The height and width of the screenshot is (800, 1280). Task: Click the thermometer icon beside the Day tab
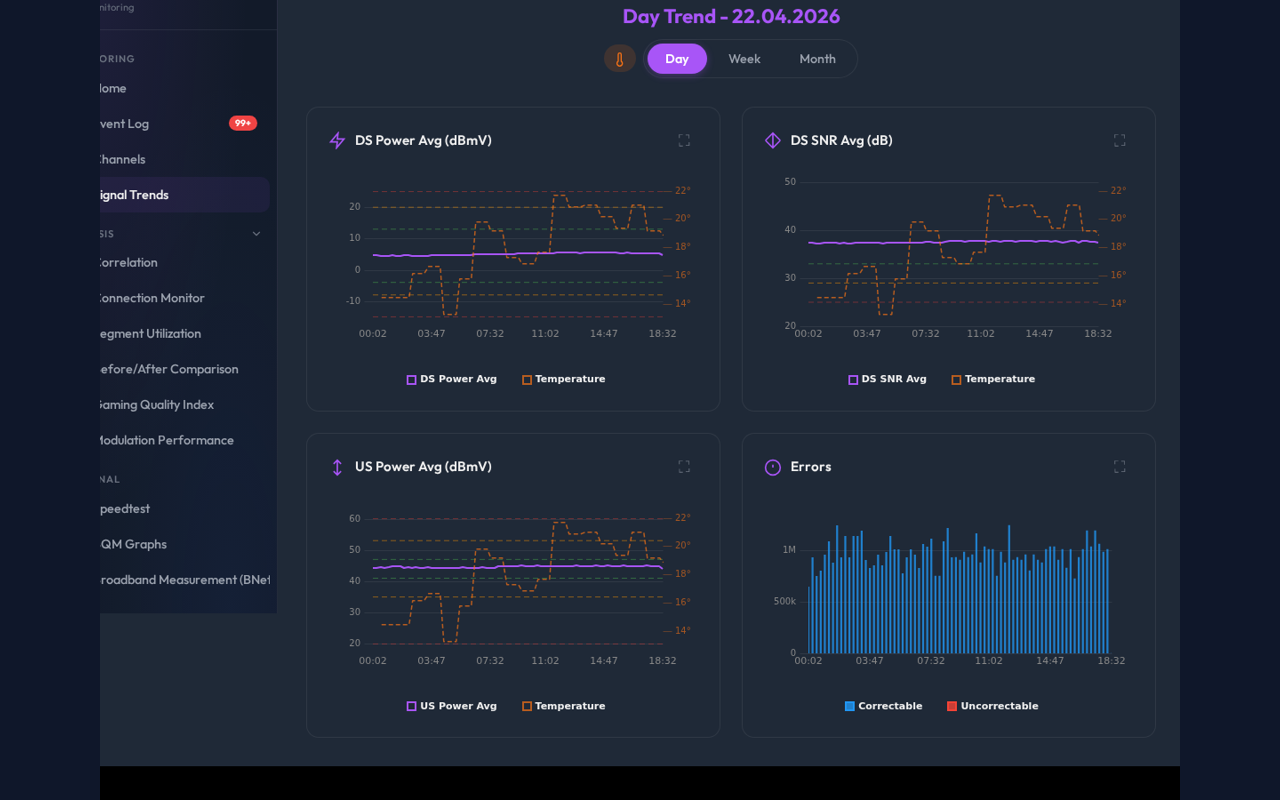(x=619, y=58)
